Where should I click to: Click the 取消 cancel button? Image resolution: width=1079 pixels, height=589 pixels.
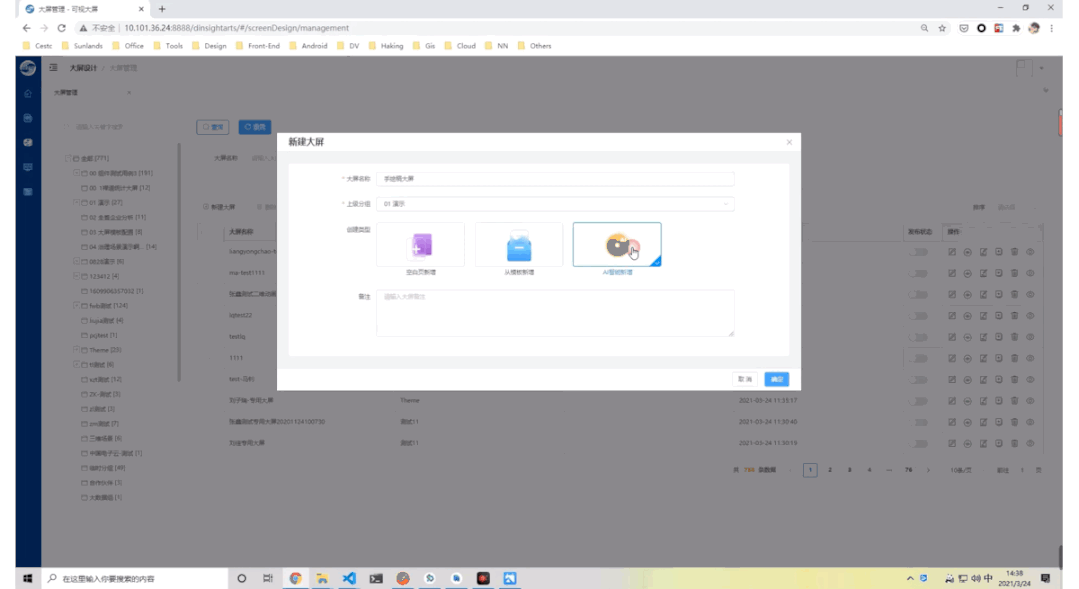744,379
